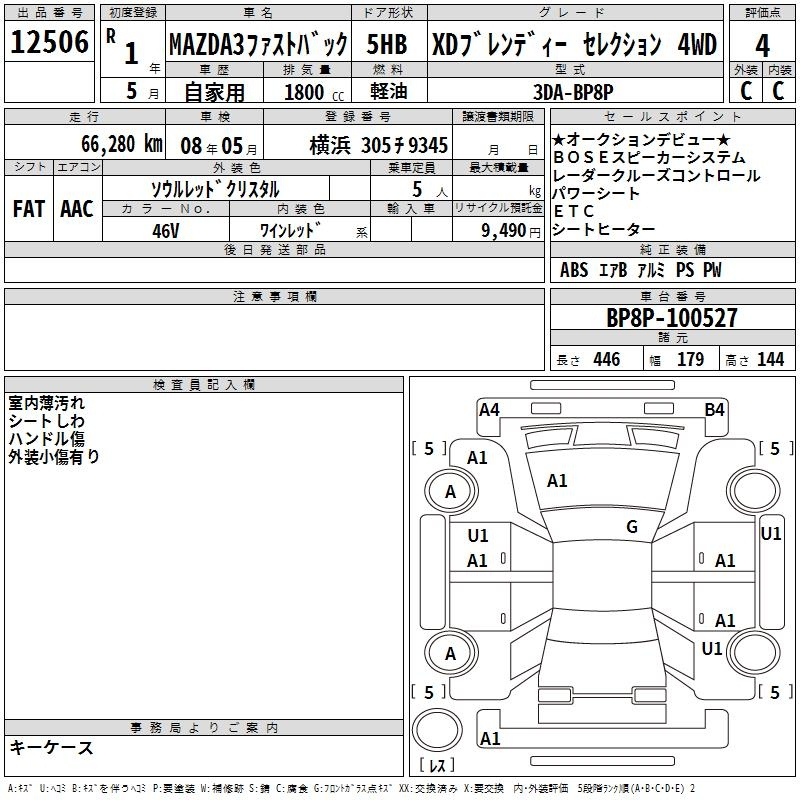Select the seating capacity 5人
800x800 pixels.
430,190
